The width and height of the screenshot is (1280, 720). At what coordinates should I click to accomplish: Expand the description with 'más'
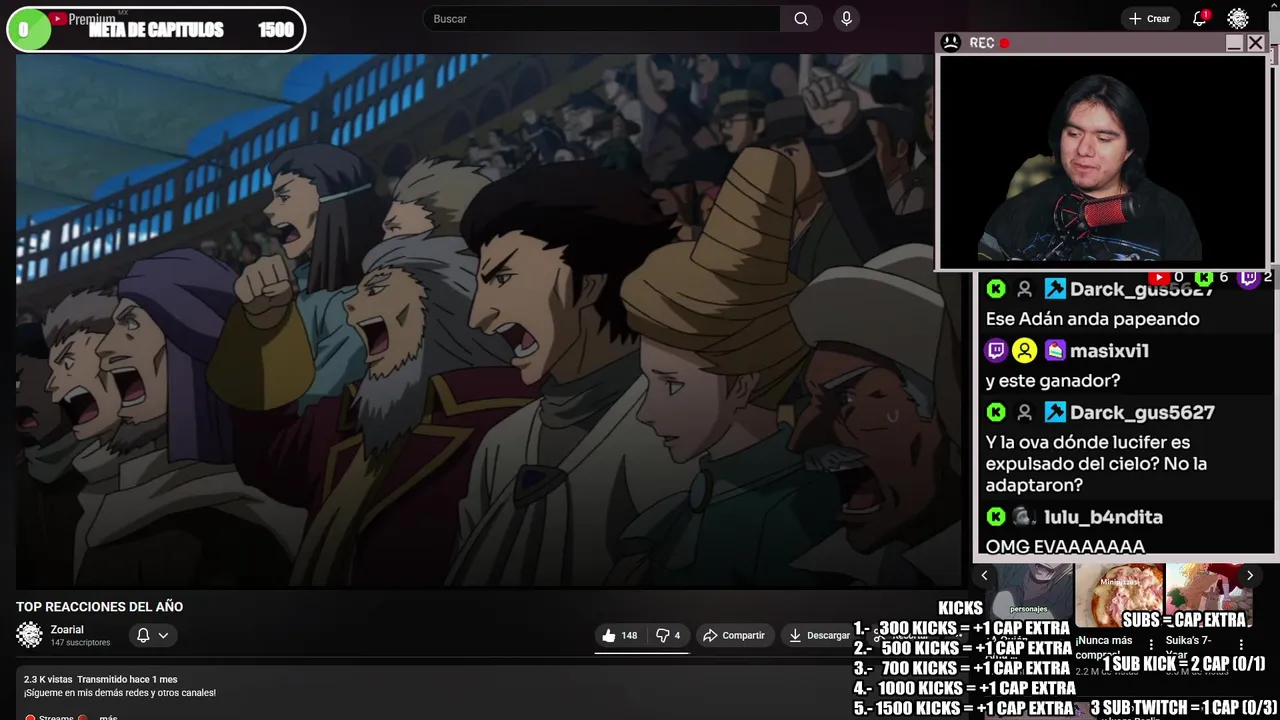click(108, 716)
